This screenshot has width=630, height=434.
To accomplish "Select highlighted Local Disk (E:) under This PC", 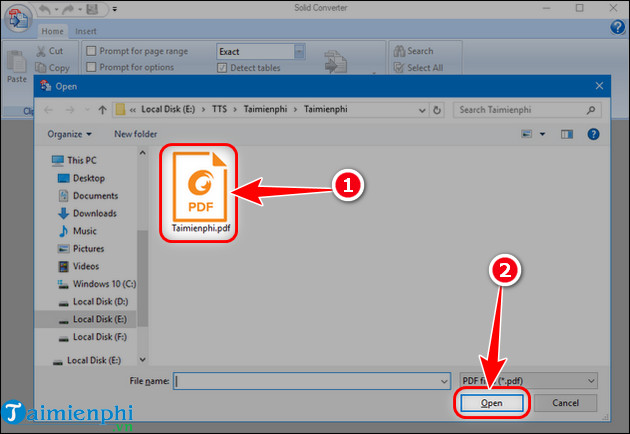I will point(86,319).
